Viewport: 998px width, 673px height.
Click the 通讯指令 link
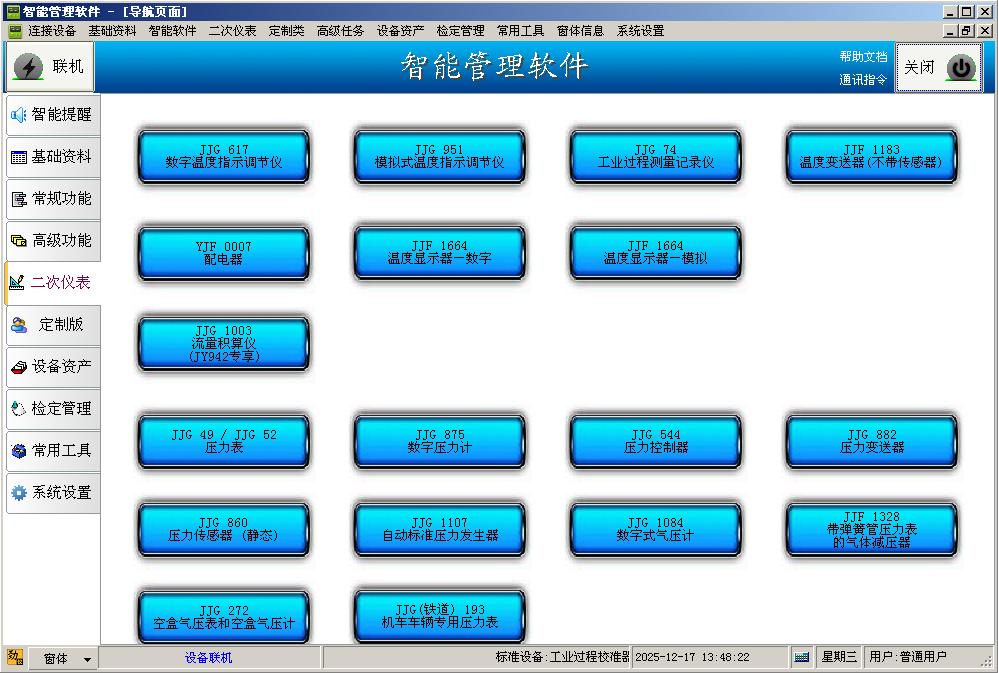click(x=862, y=80)
